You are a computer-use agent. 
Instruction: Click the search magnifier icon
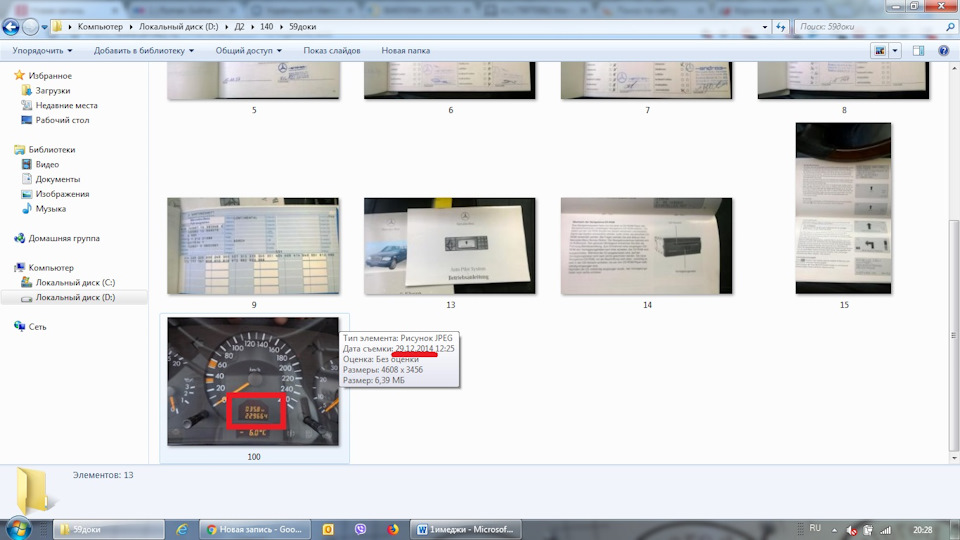(950, 27)
